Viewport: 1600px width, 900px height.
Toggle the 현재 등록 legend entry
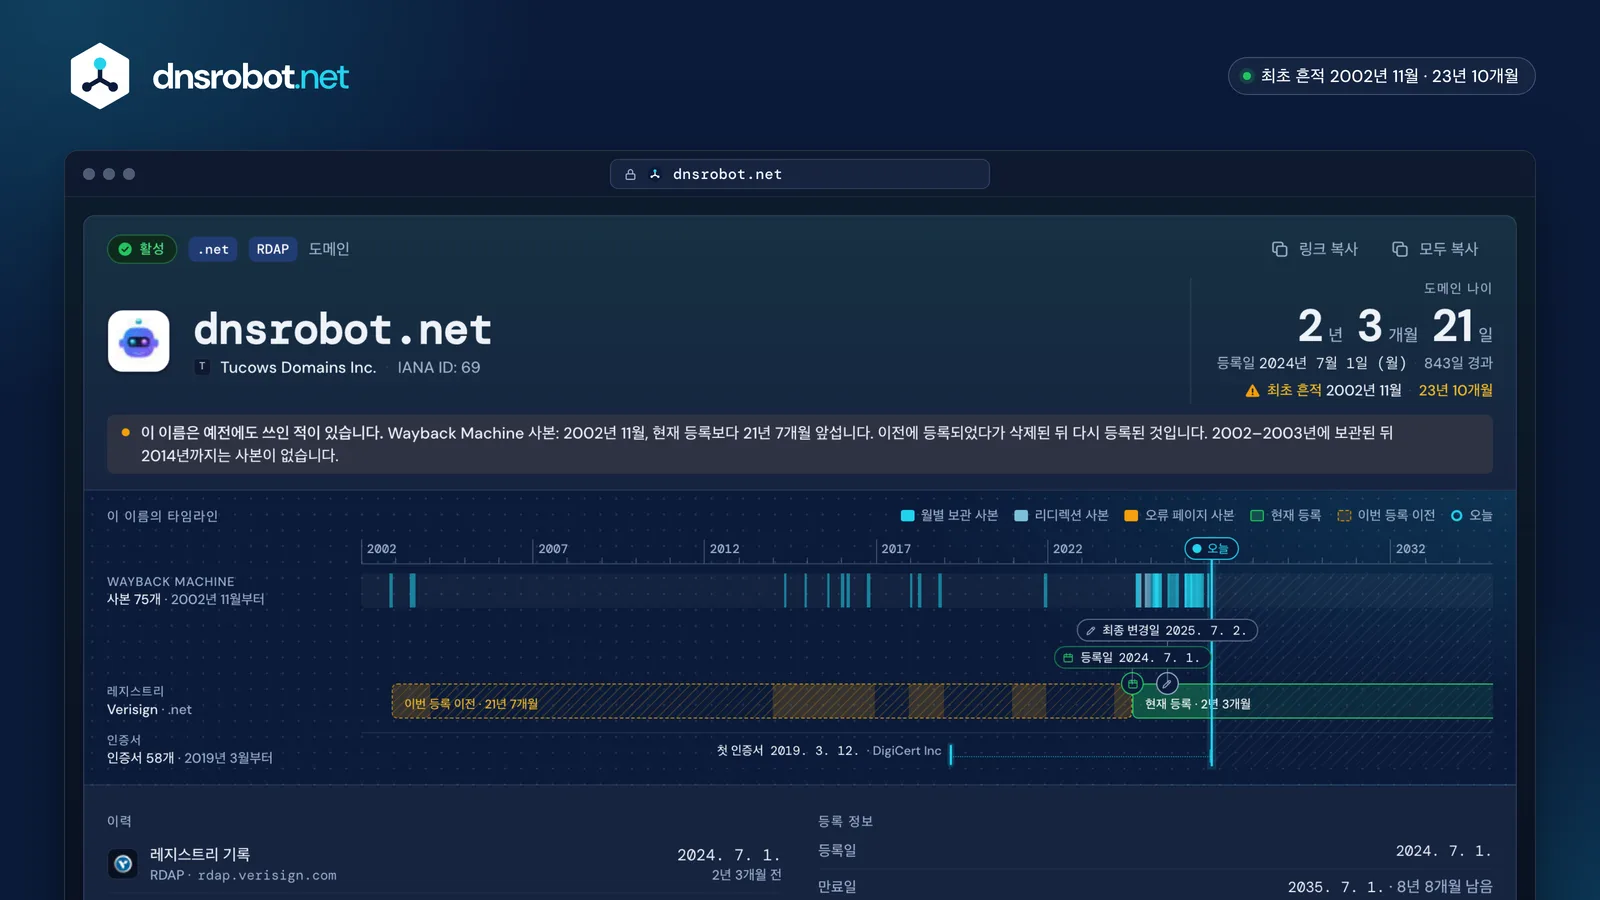click(x=1285, y=516)
